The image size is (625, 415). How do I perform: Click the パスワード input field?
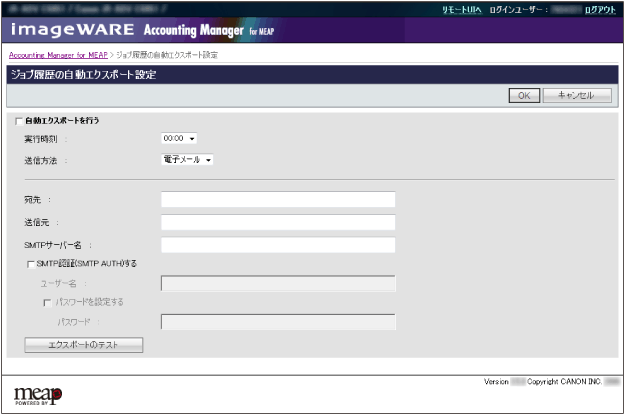[278, 322]
